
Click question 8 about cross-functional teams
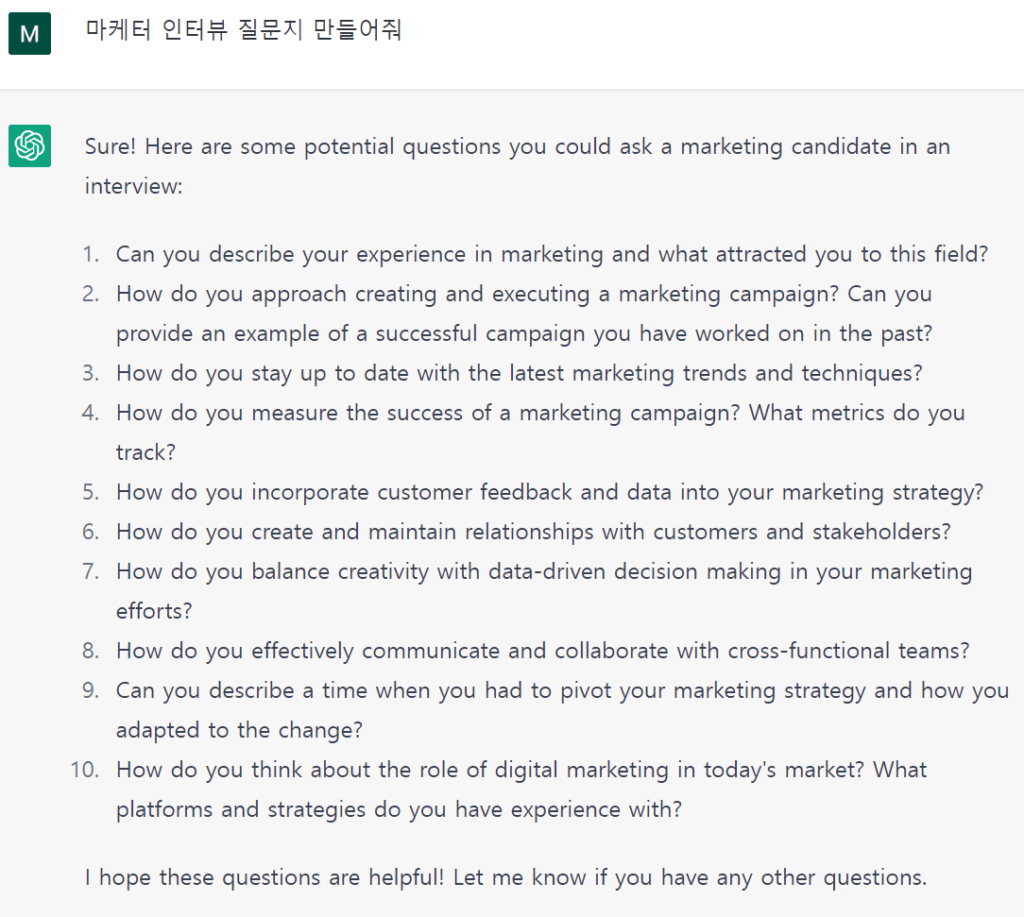(x=542, y=651)
